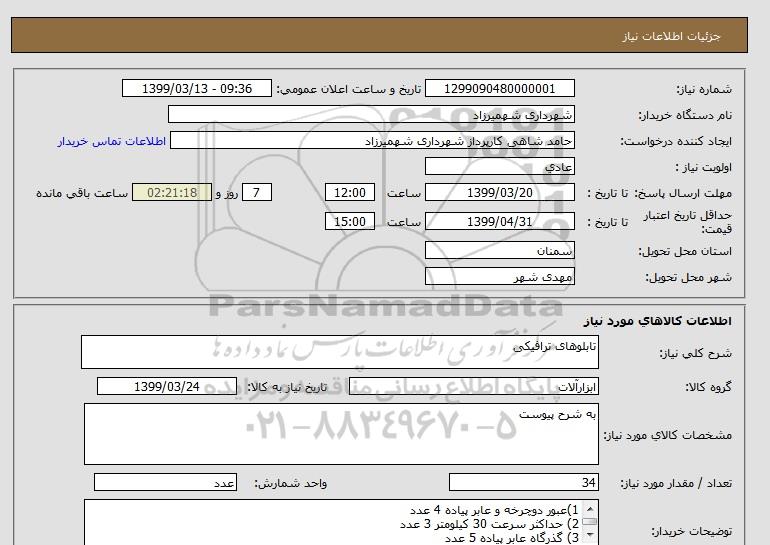Click the quantity field showing 34
This screenshot has width=770, height=545.
(523, 483)
